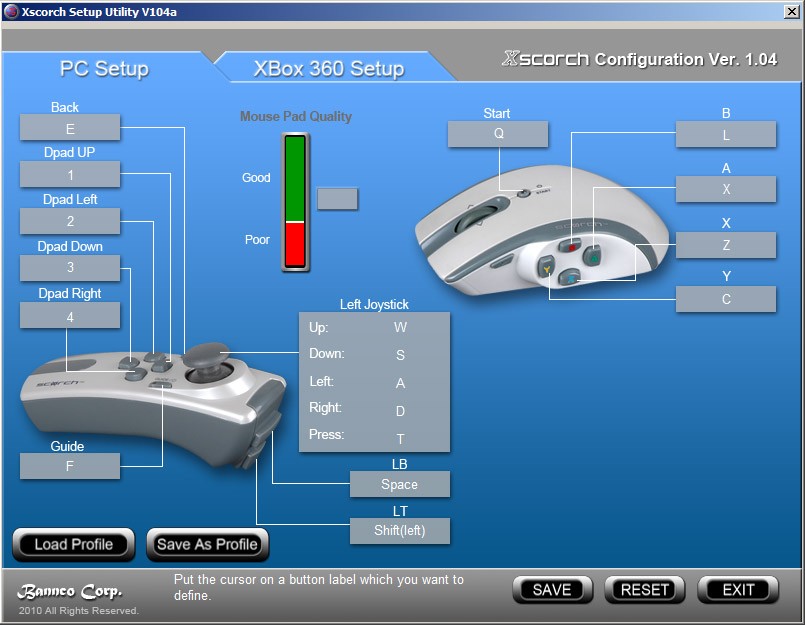Click the cursor instruction hint text
Viewport: 805px width, 625px height.
[x=319, y=588]
